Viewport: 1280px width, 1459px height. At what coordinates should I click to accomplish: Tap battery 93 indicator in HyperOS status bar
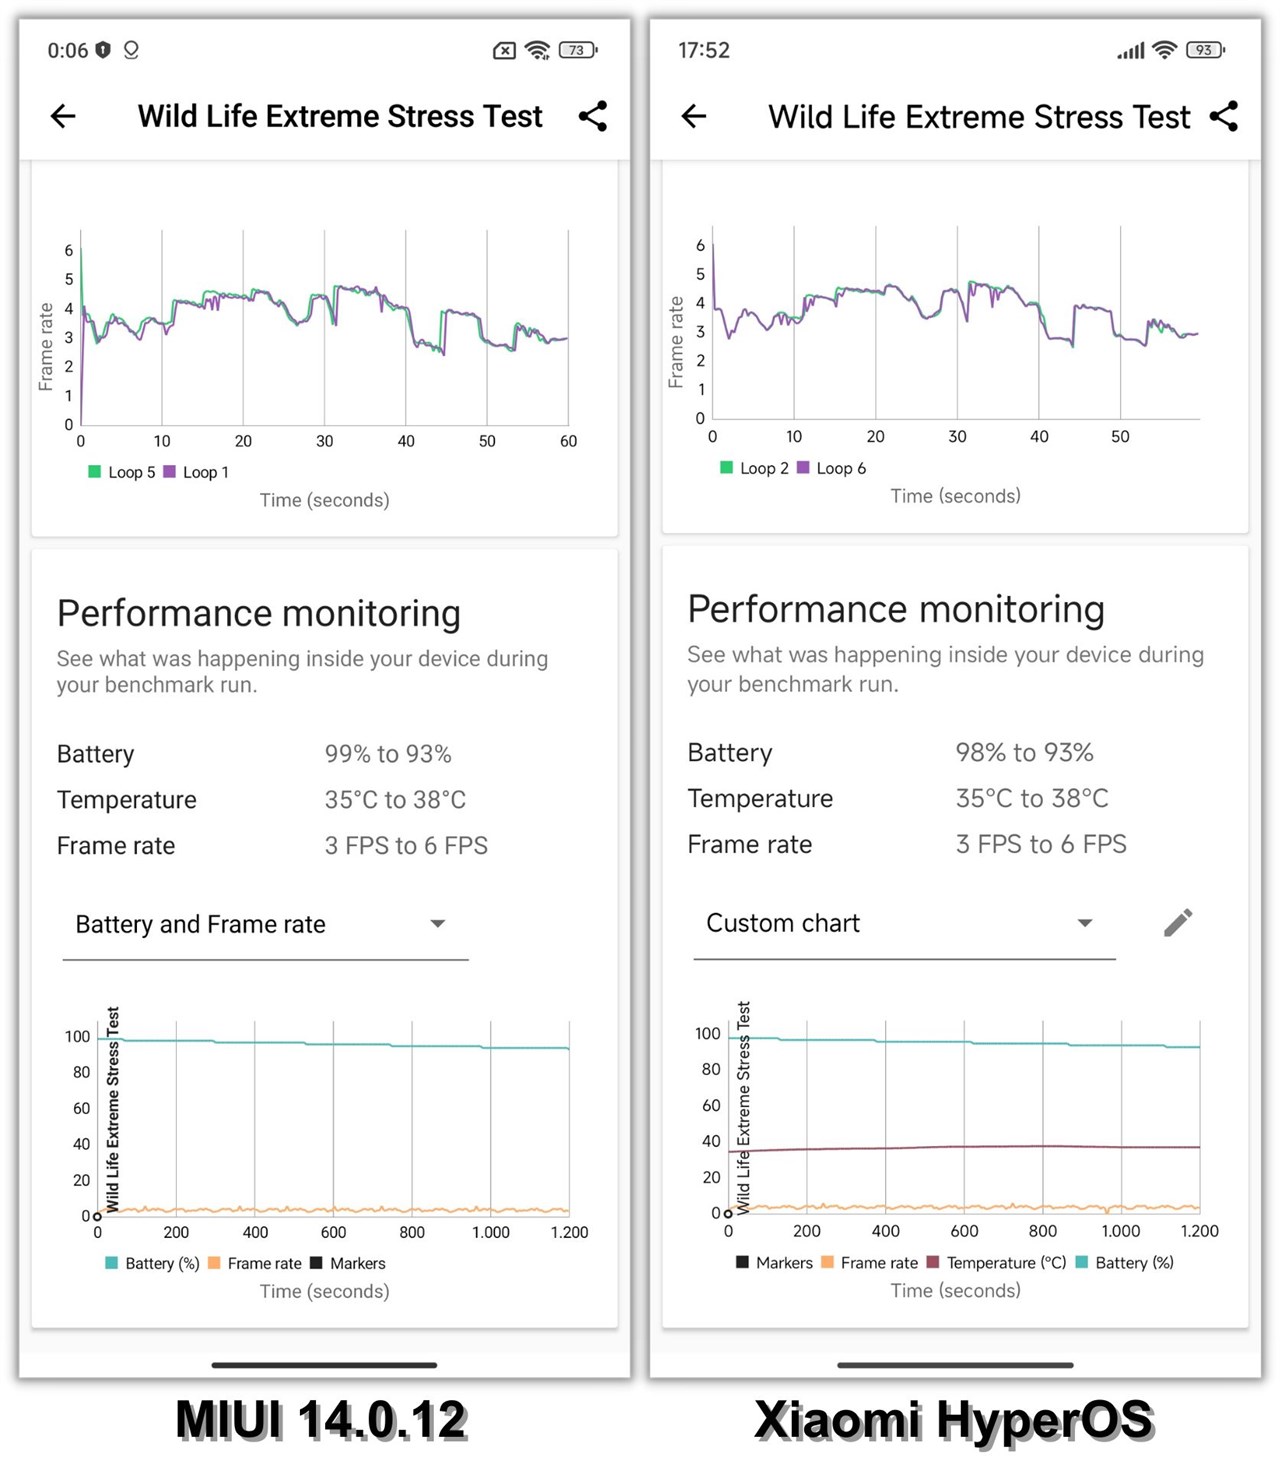(1205, 50)
